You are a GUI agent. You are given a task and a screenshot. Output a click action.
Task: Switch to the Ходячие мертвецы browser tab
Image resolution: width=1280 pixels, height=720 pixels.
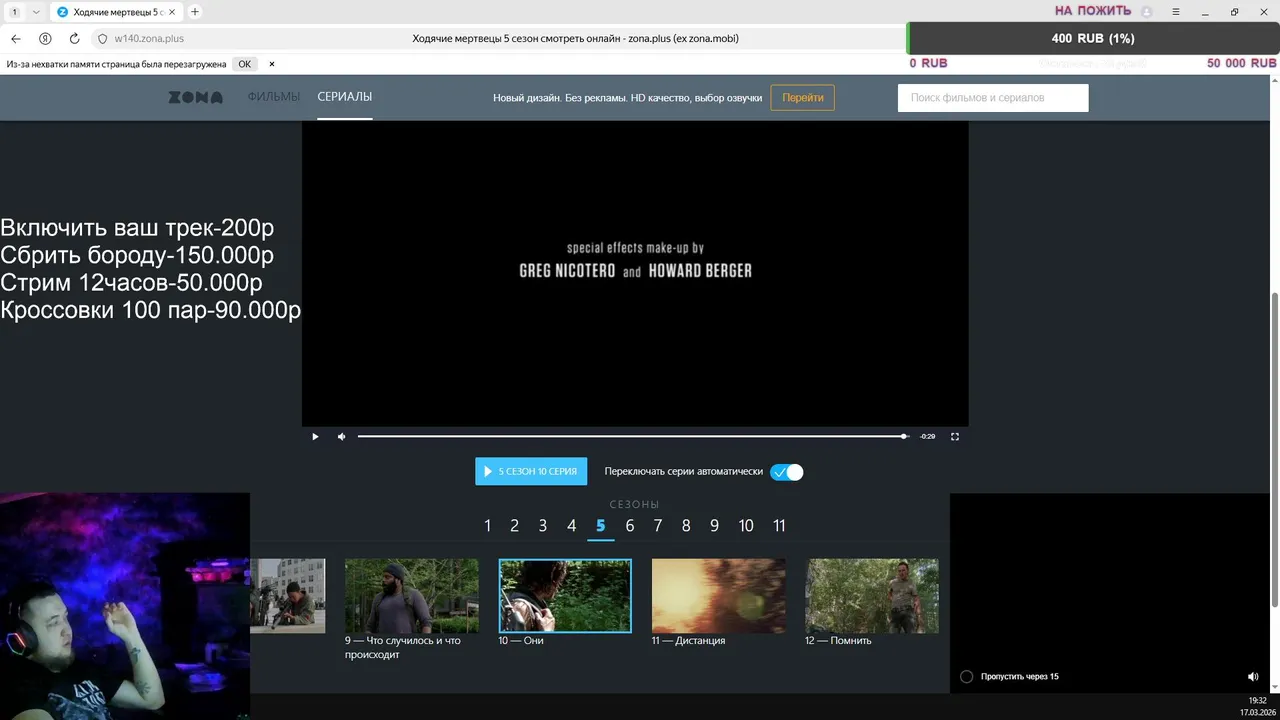coord(118,12)
